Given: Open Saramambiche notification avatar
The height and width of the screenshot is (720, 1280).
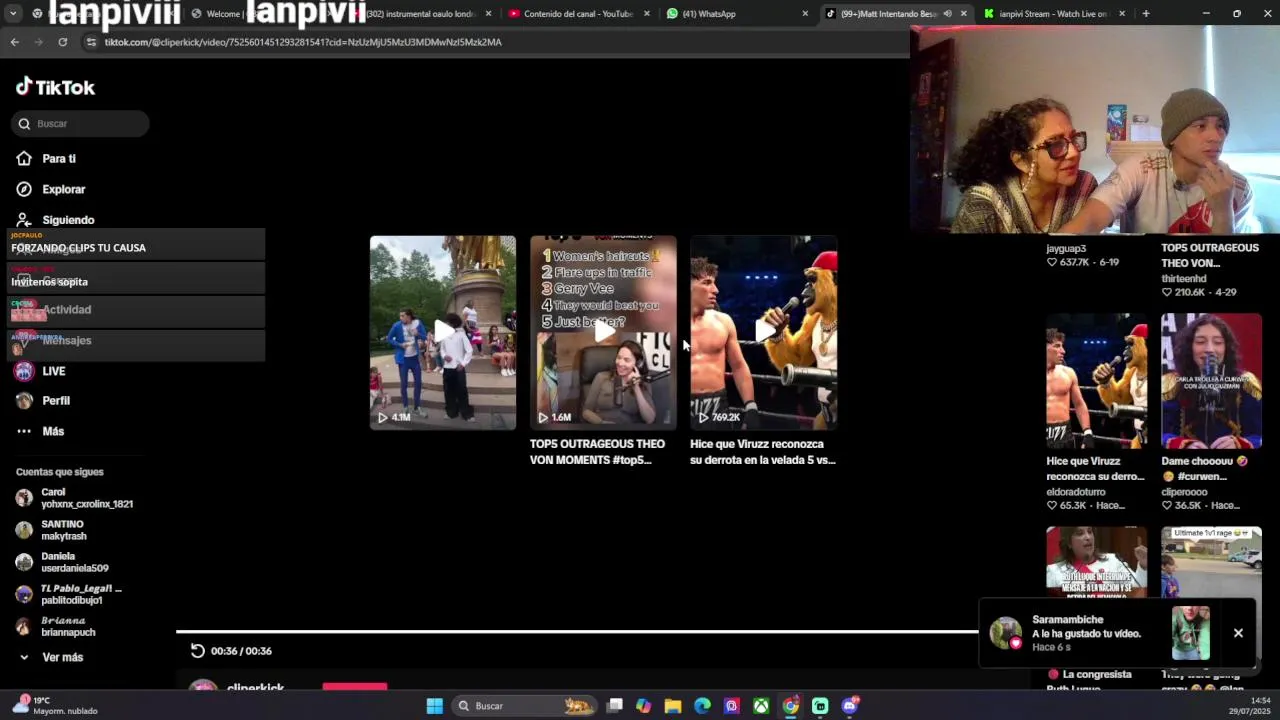Looking at the screenshot, I should 1006,633.
